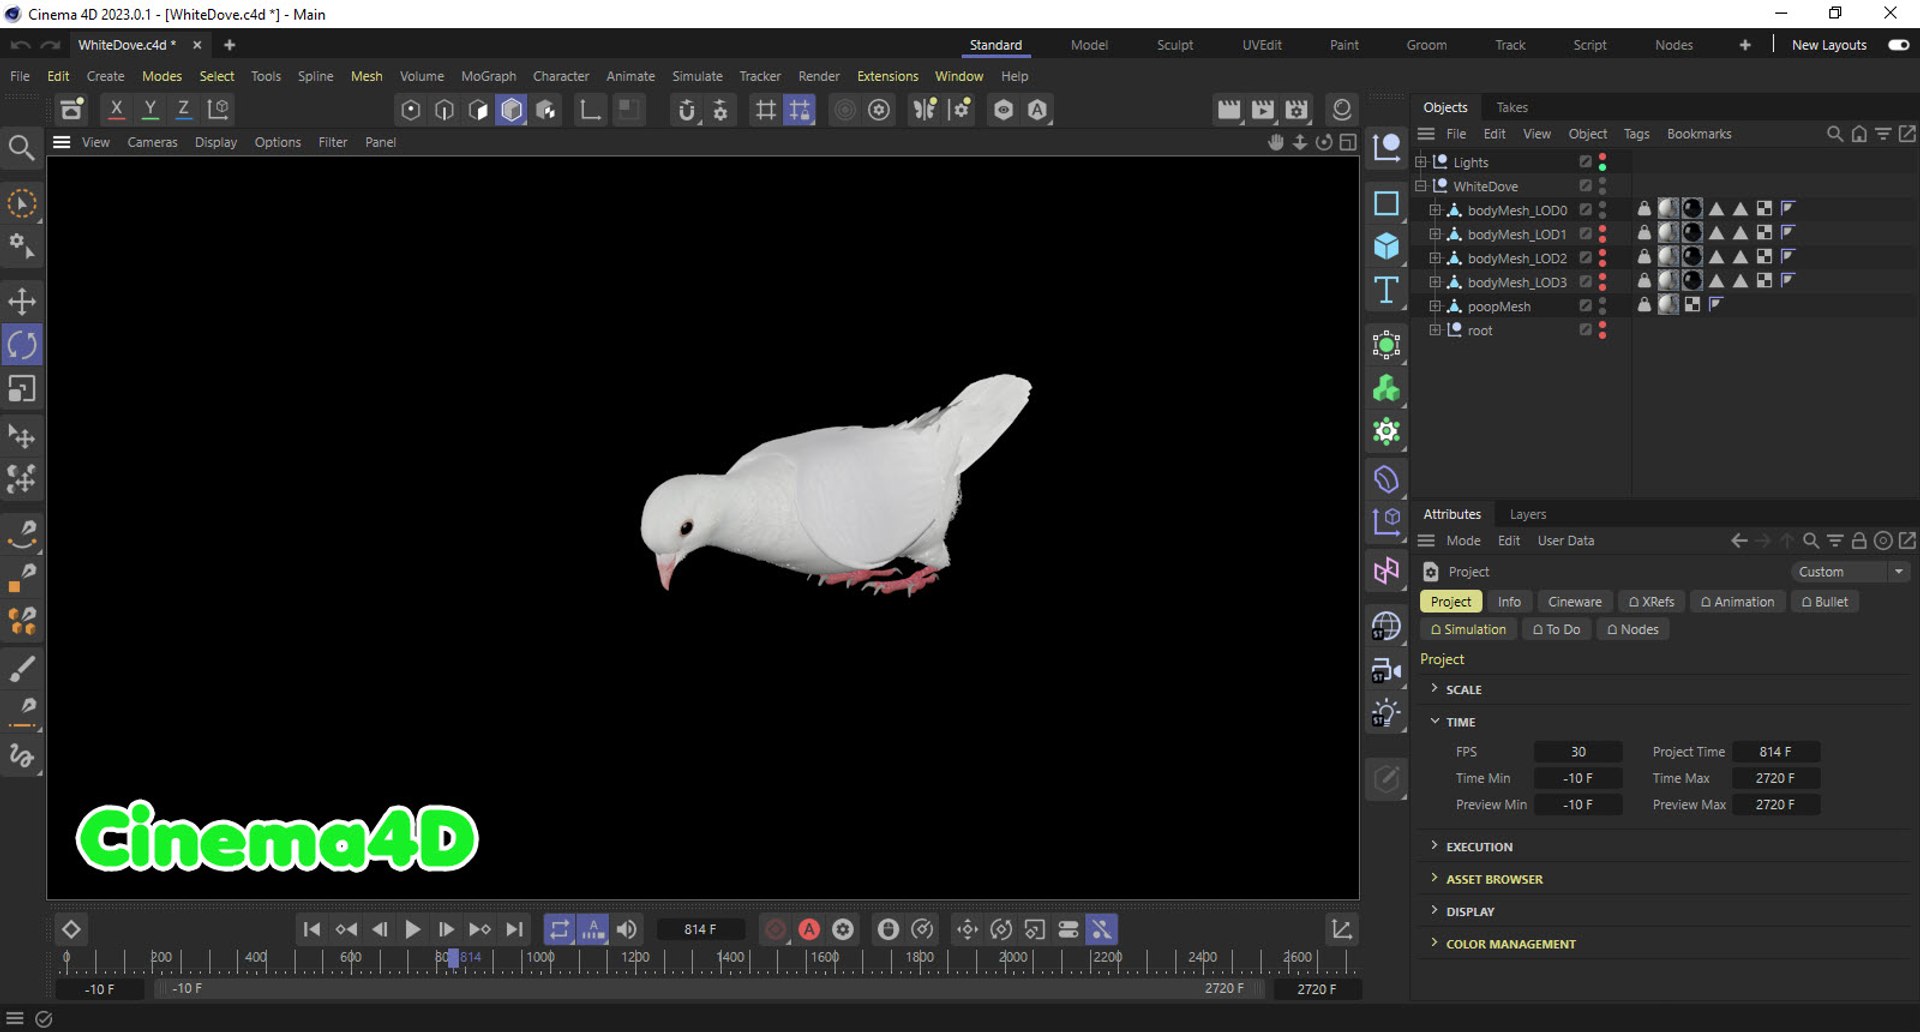Image resolution: width=1920 pixels, height=1032 pixels.
Task: Enable Polygons mode icon
Action: pos(511,109)
